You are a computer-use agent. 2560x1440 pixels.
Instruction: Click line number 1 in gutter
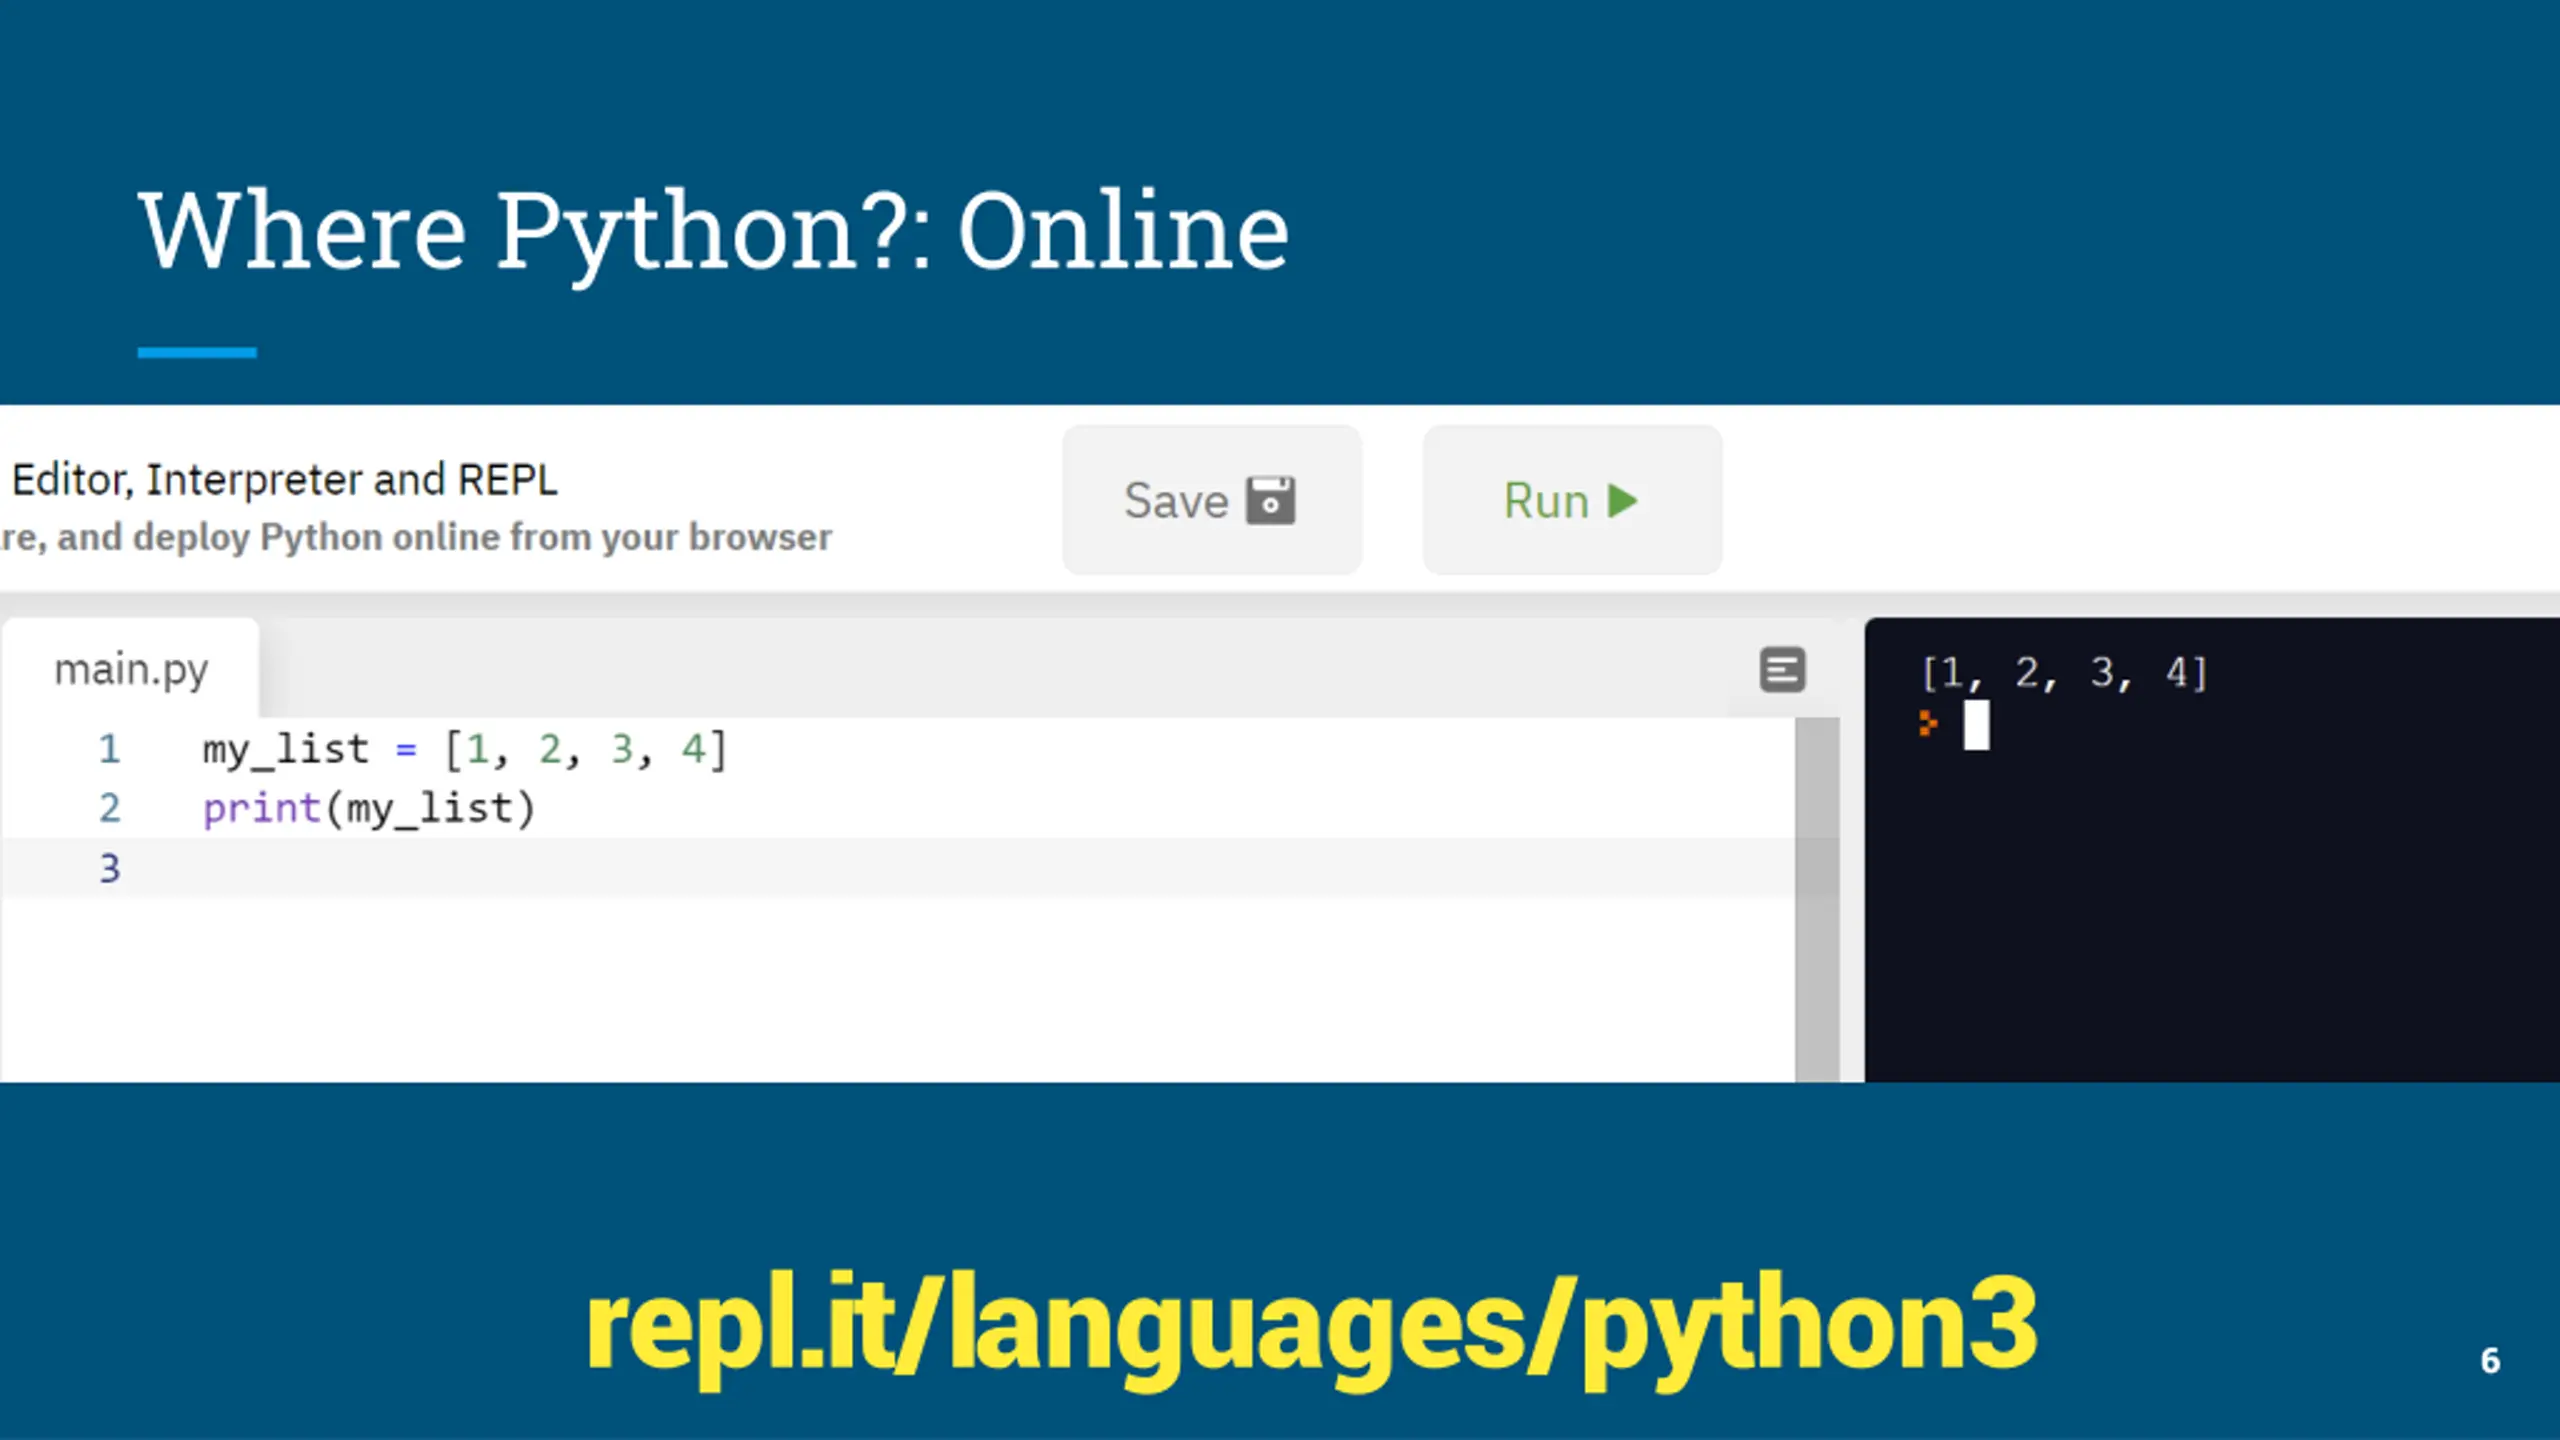[109, 749]
